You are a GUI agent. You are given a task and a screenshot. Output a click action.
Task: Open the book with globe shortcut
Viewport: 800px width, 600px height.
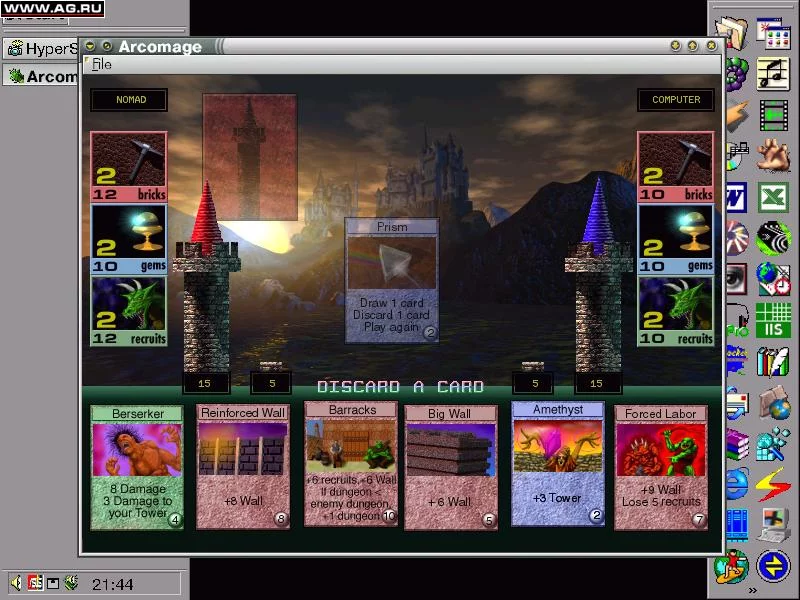pyautogui.click(x=773, y=403)
